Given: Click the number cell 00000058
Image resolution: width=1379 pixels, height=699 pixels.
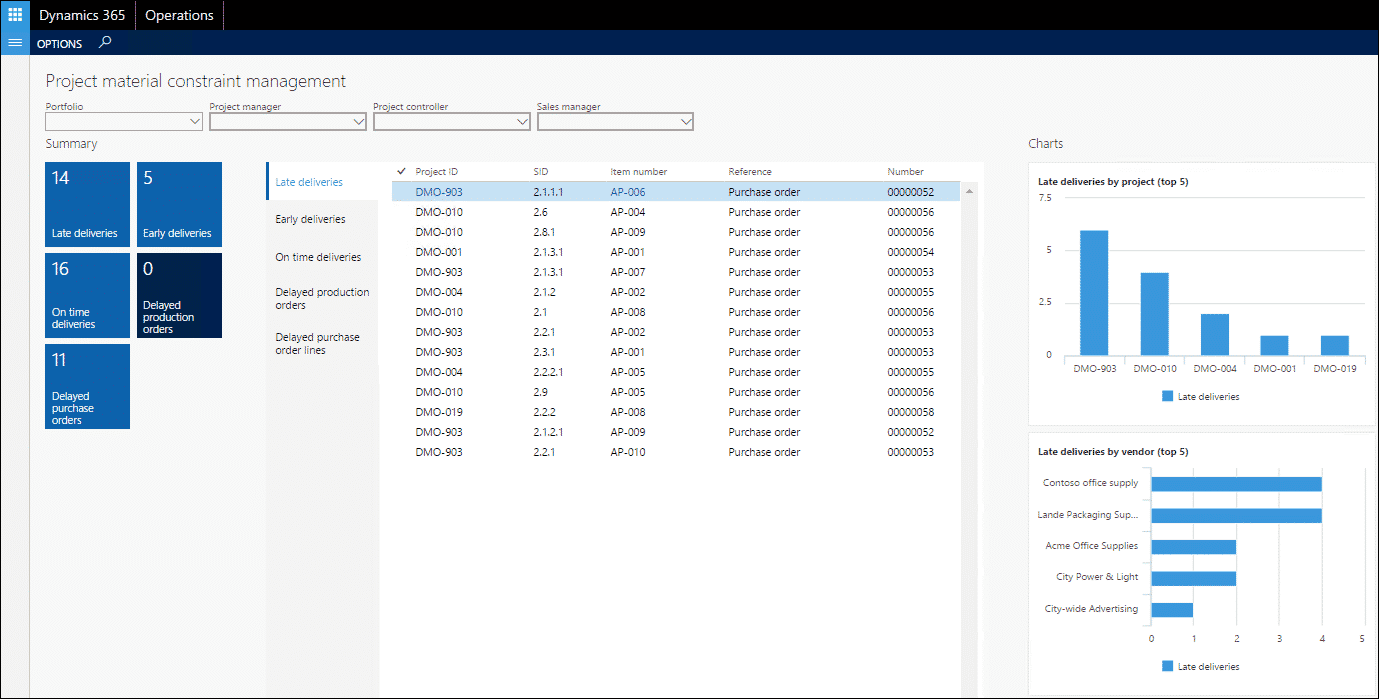Looking at the screenshot, I should point(910,412).
